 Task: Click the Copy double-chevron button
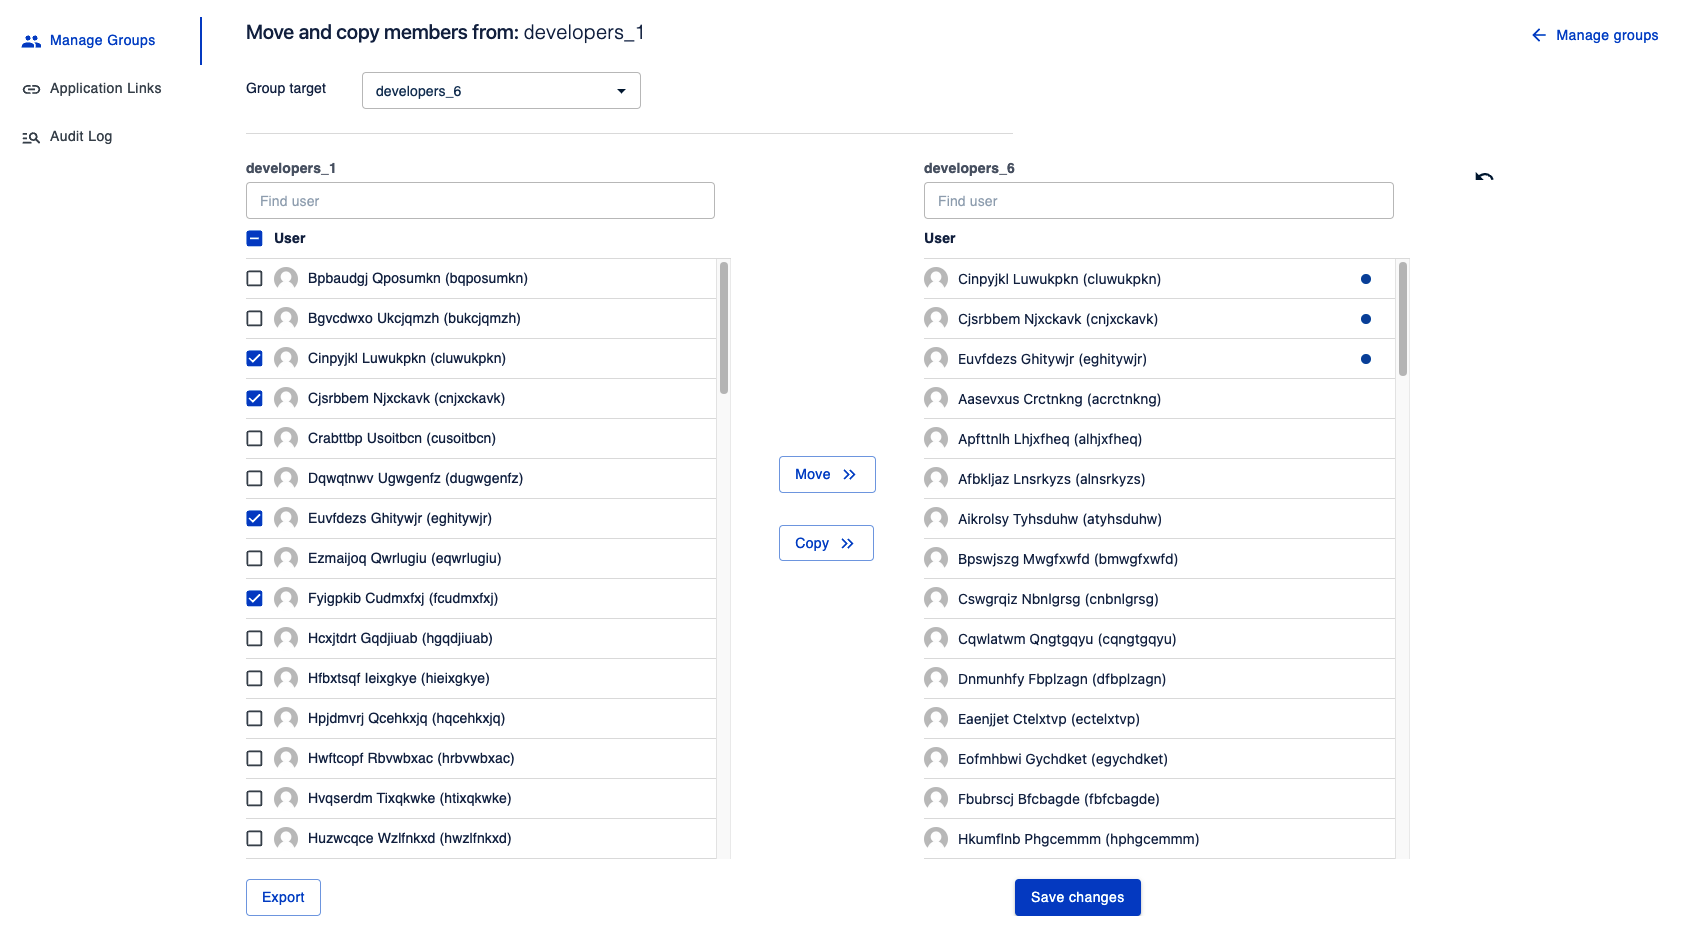(826, 543)
